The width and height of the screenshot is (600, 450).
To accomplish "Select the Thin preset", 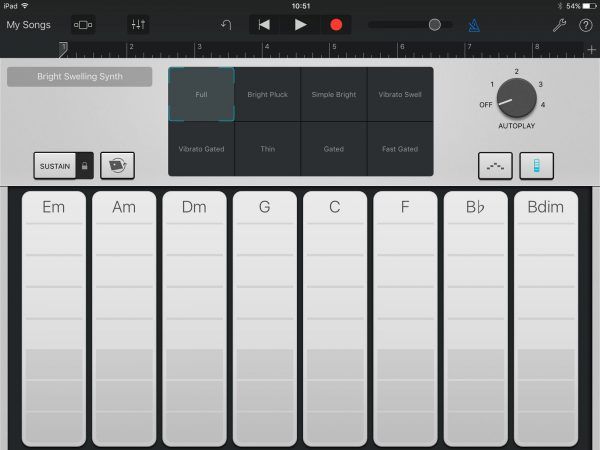I will 267,149.
